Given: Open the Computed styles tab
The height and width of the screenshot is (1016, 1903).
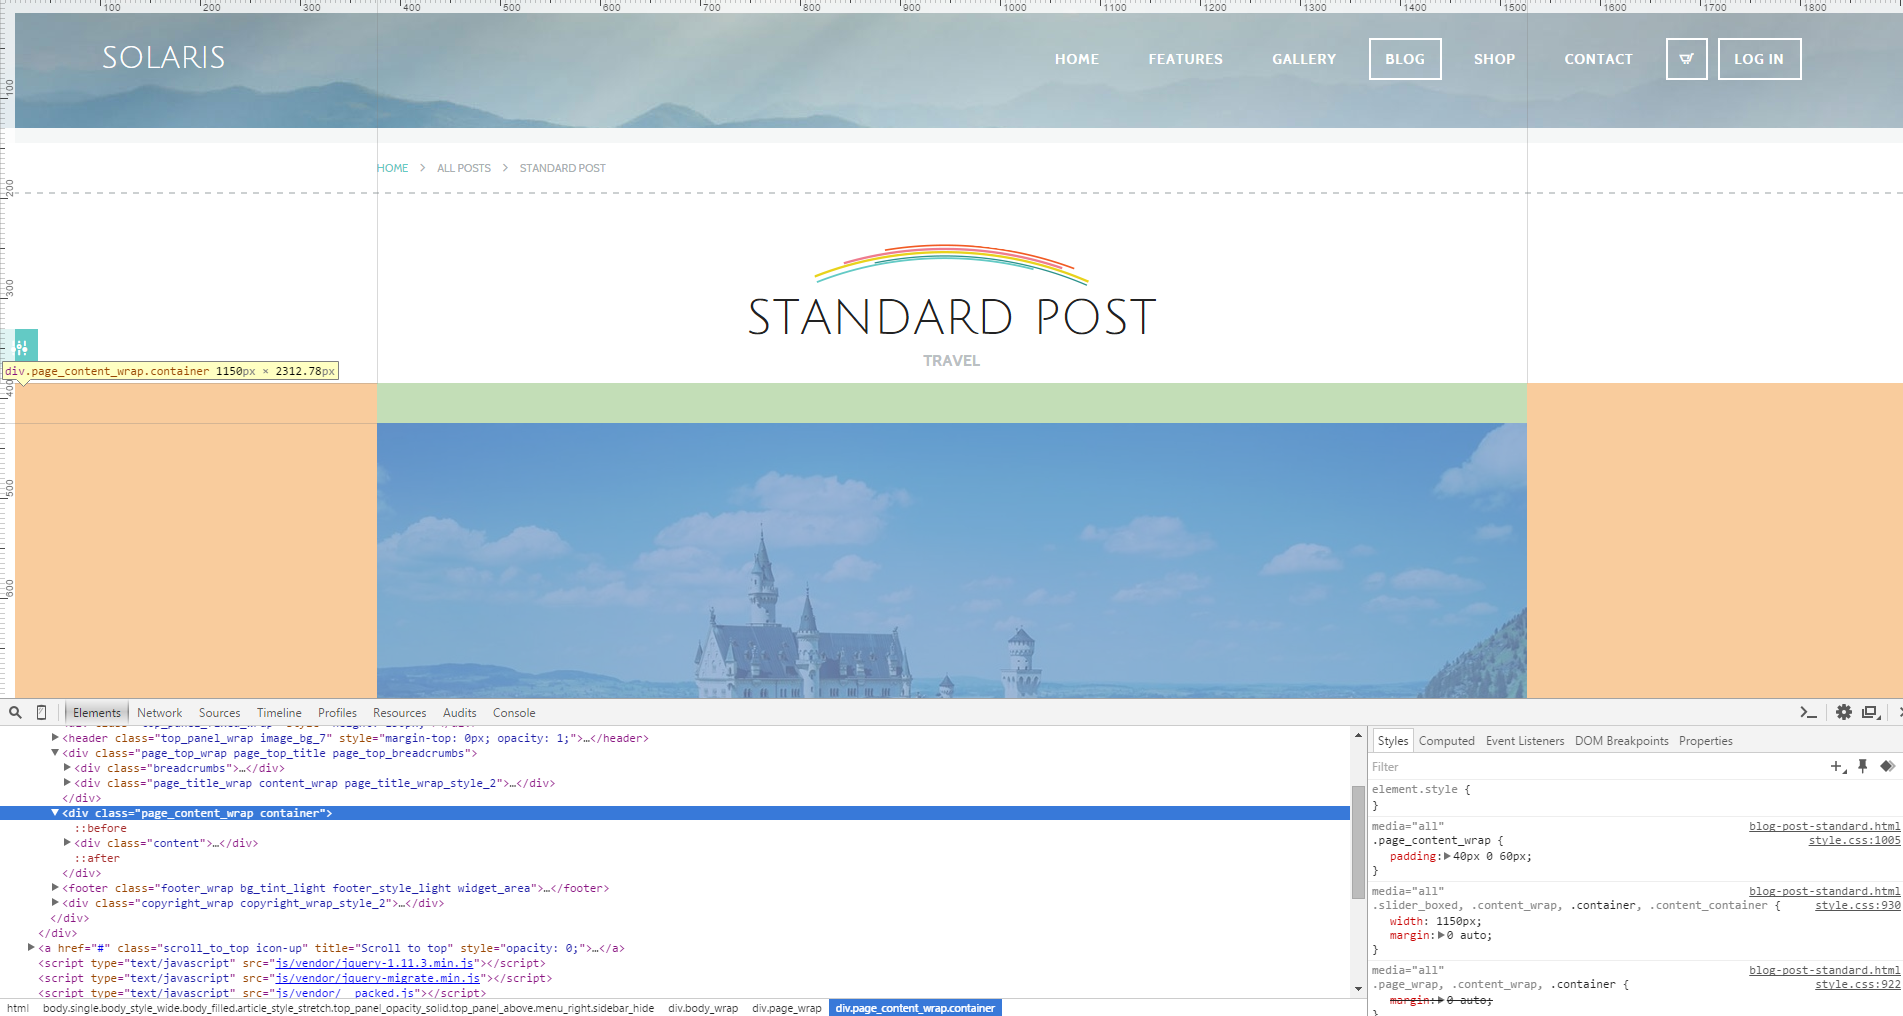Looking at the screenshot, I should tap(1446, 741).
